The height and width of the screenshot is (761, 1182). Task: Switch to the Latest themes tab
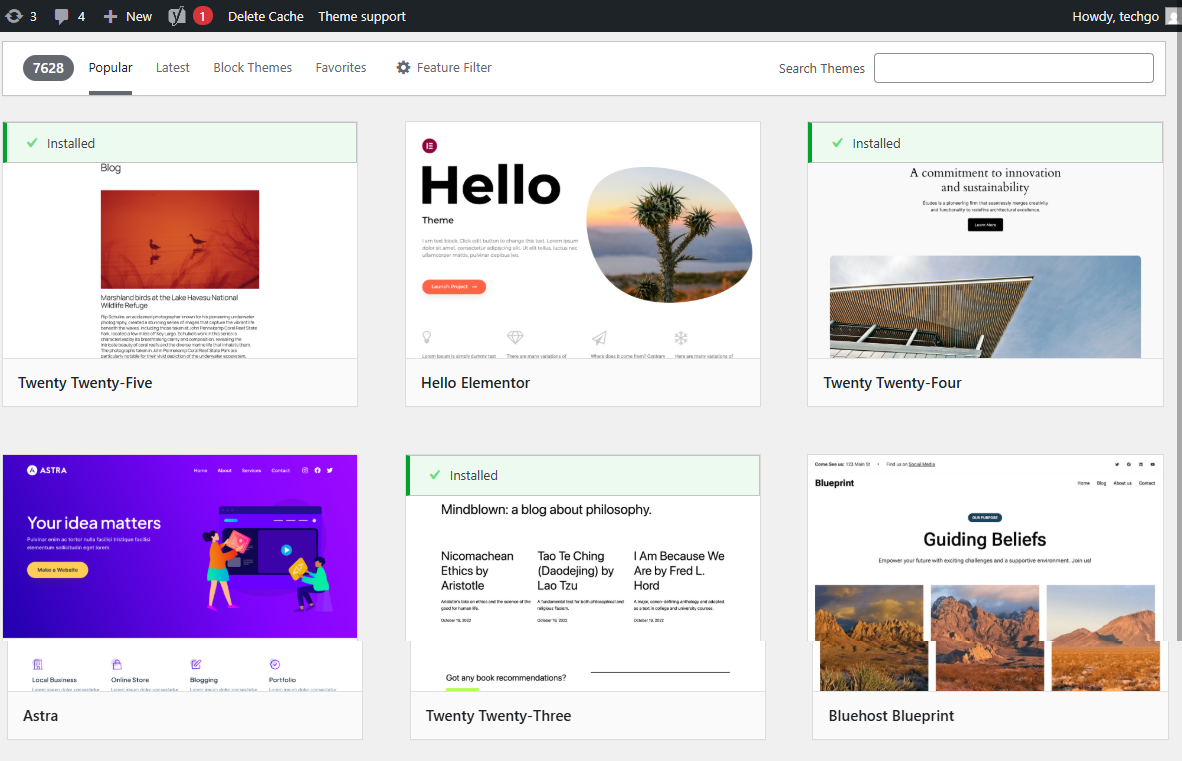(x=172, y=67)
